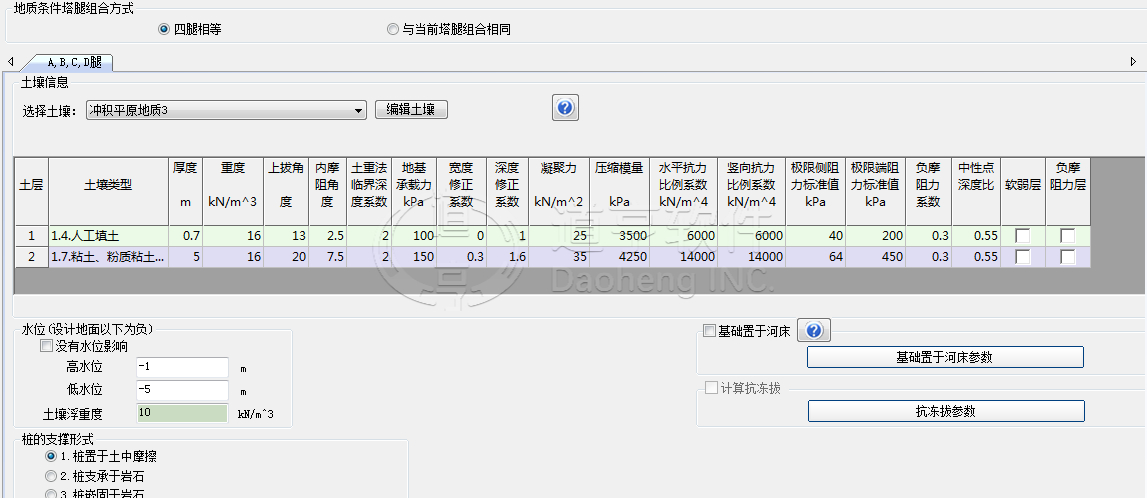Image resolution: width=1147 pixels, height=498 pixels.
Task: Toggle 负摩阻力层 checkbox for soil layer 2
Action: click(x=1068, y=257)
